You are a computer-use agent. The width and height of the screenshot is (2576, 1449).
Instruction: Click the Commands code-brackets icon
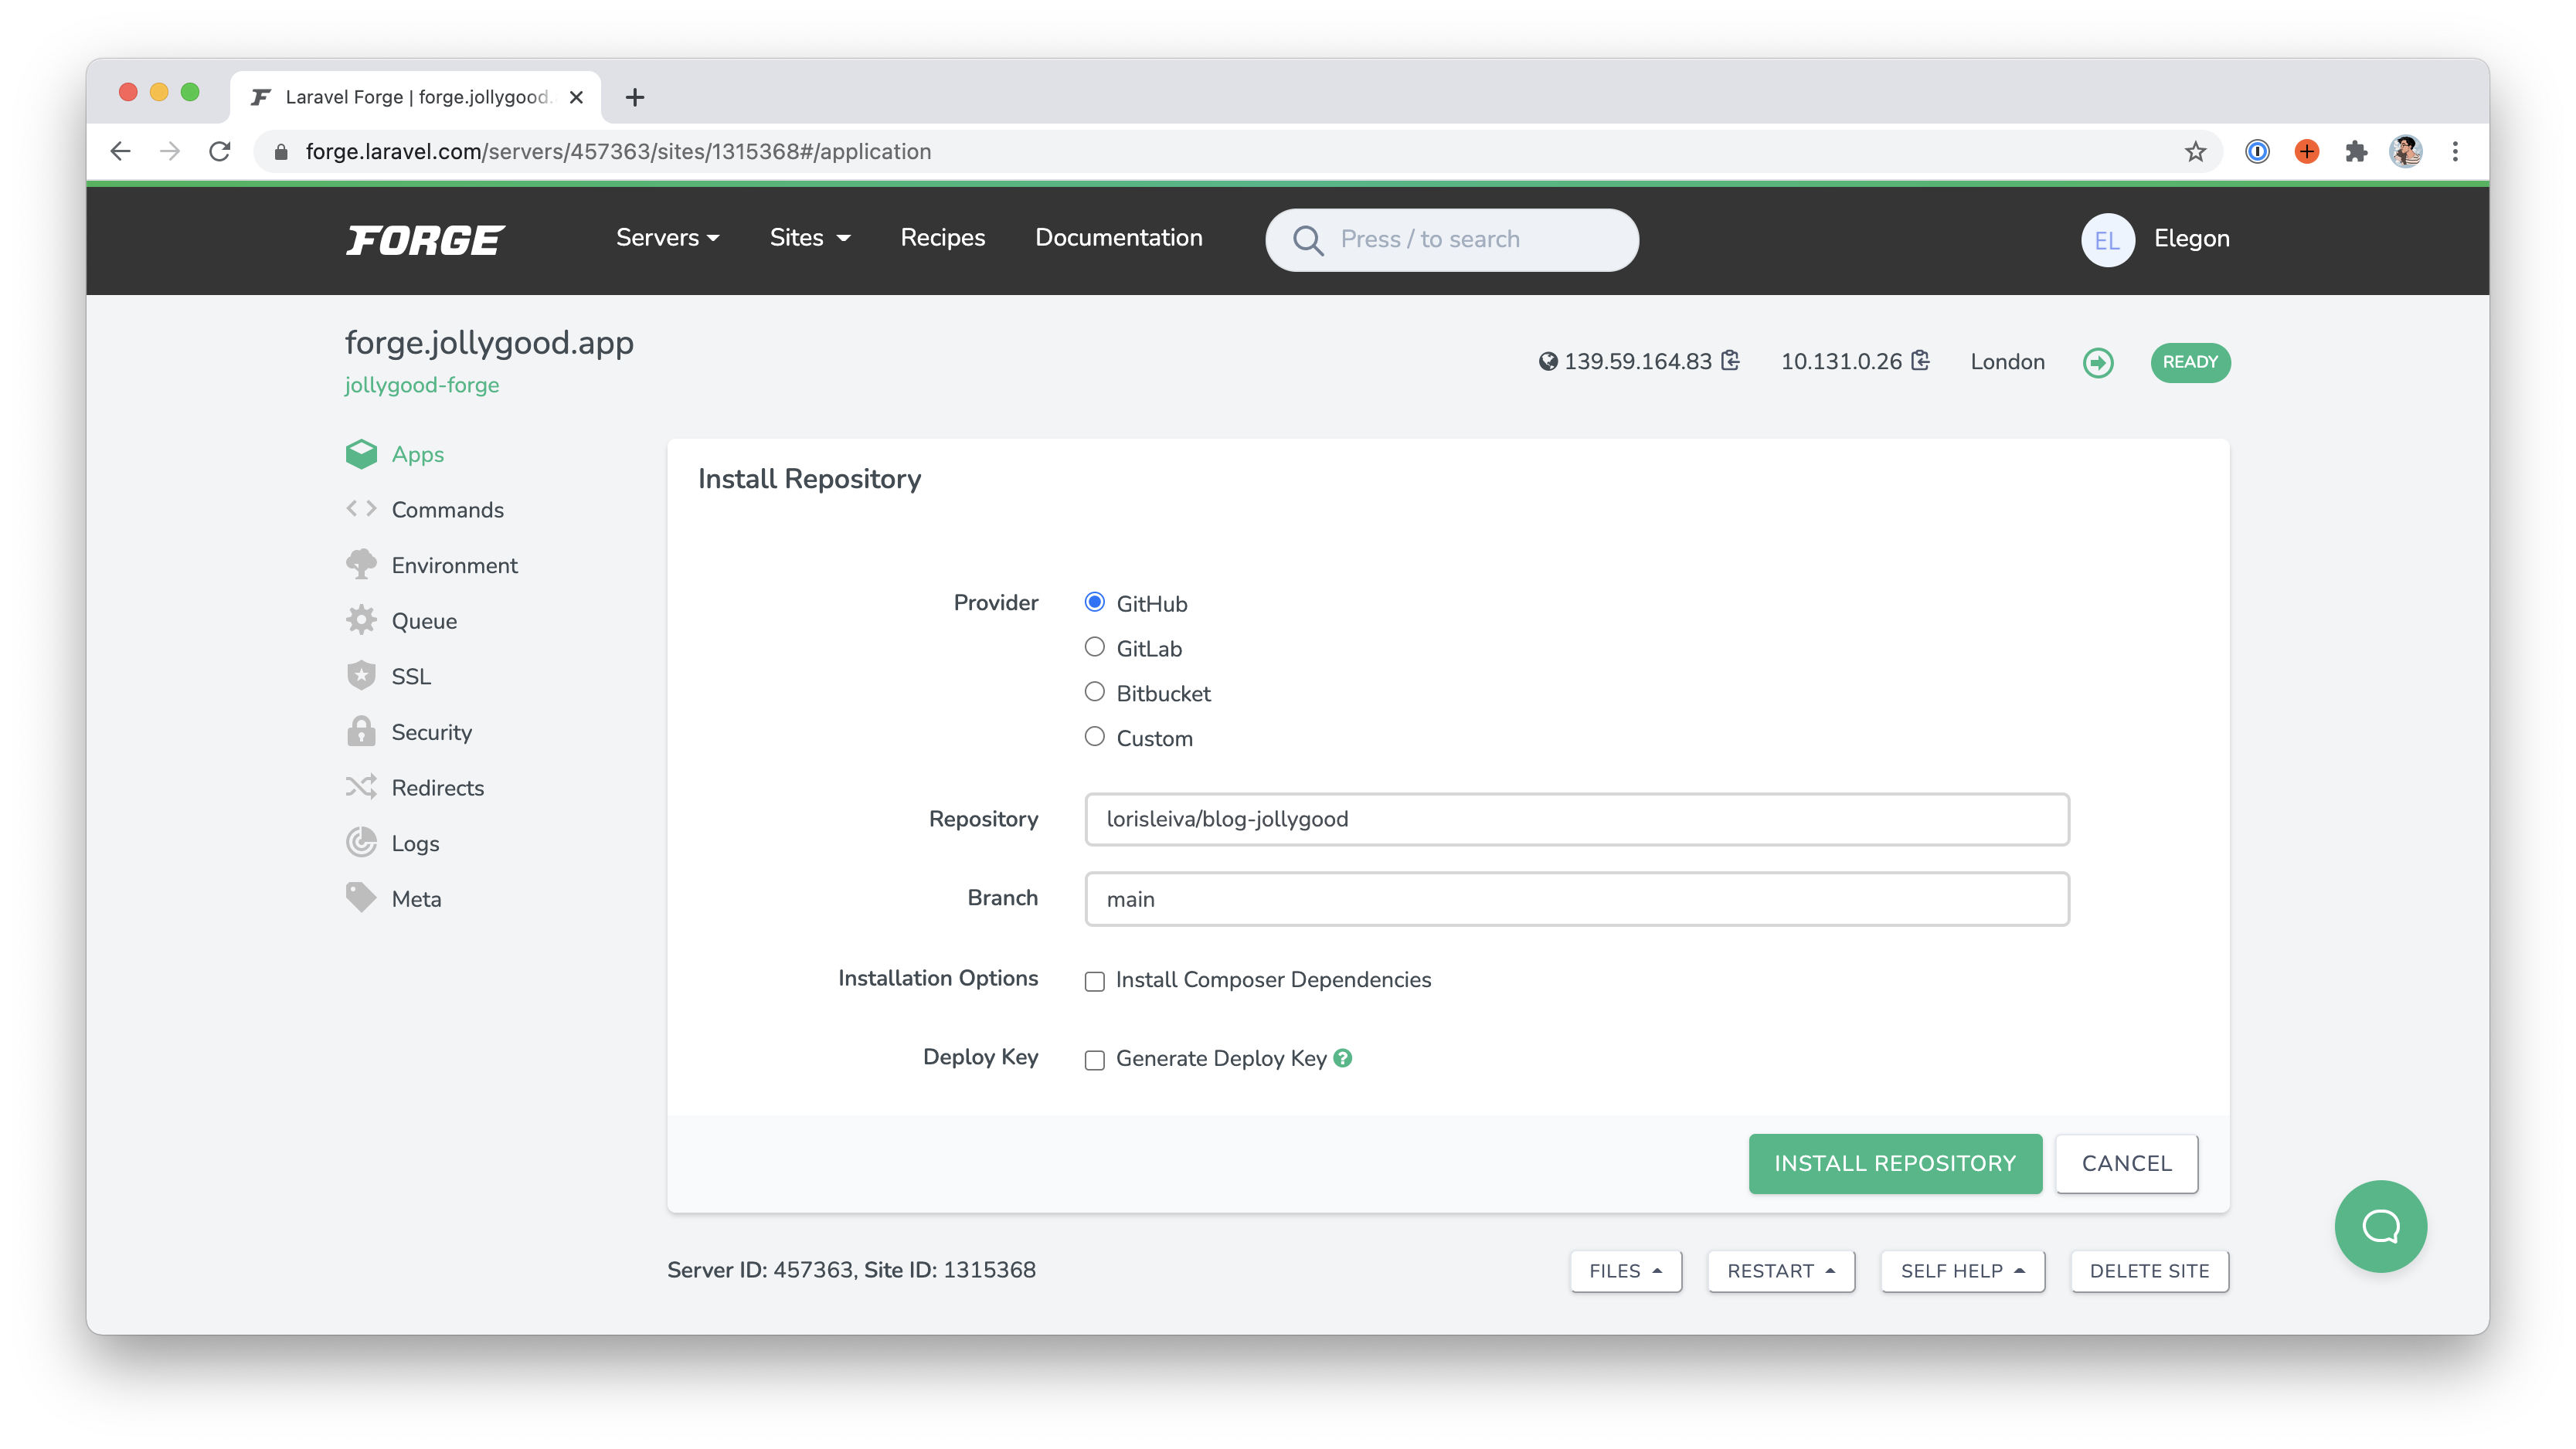pyautogui.click(x=361, y=509)
